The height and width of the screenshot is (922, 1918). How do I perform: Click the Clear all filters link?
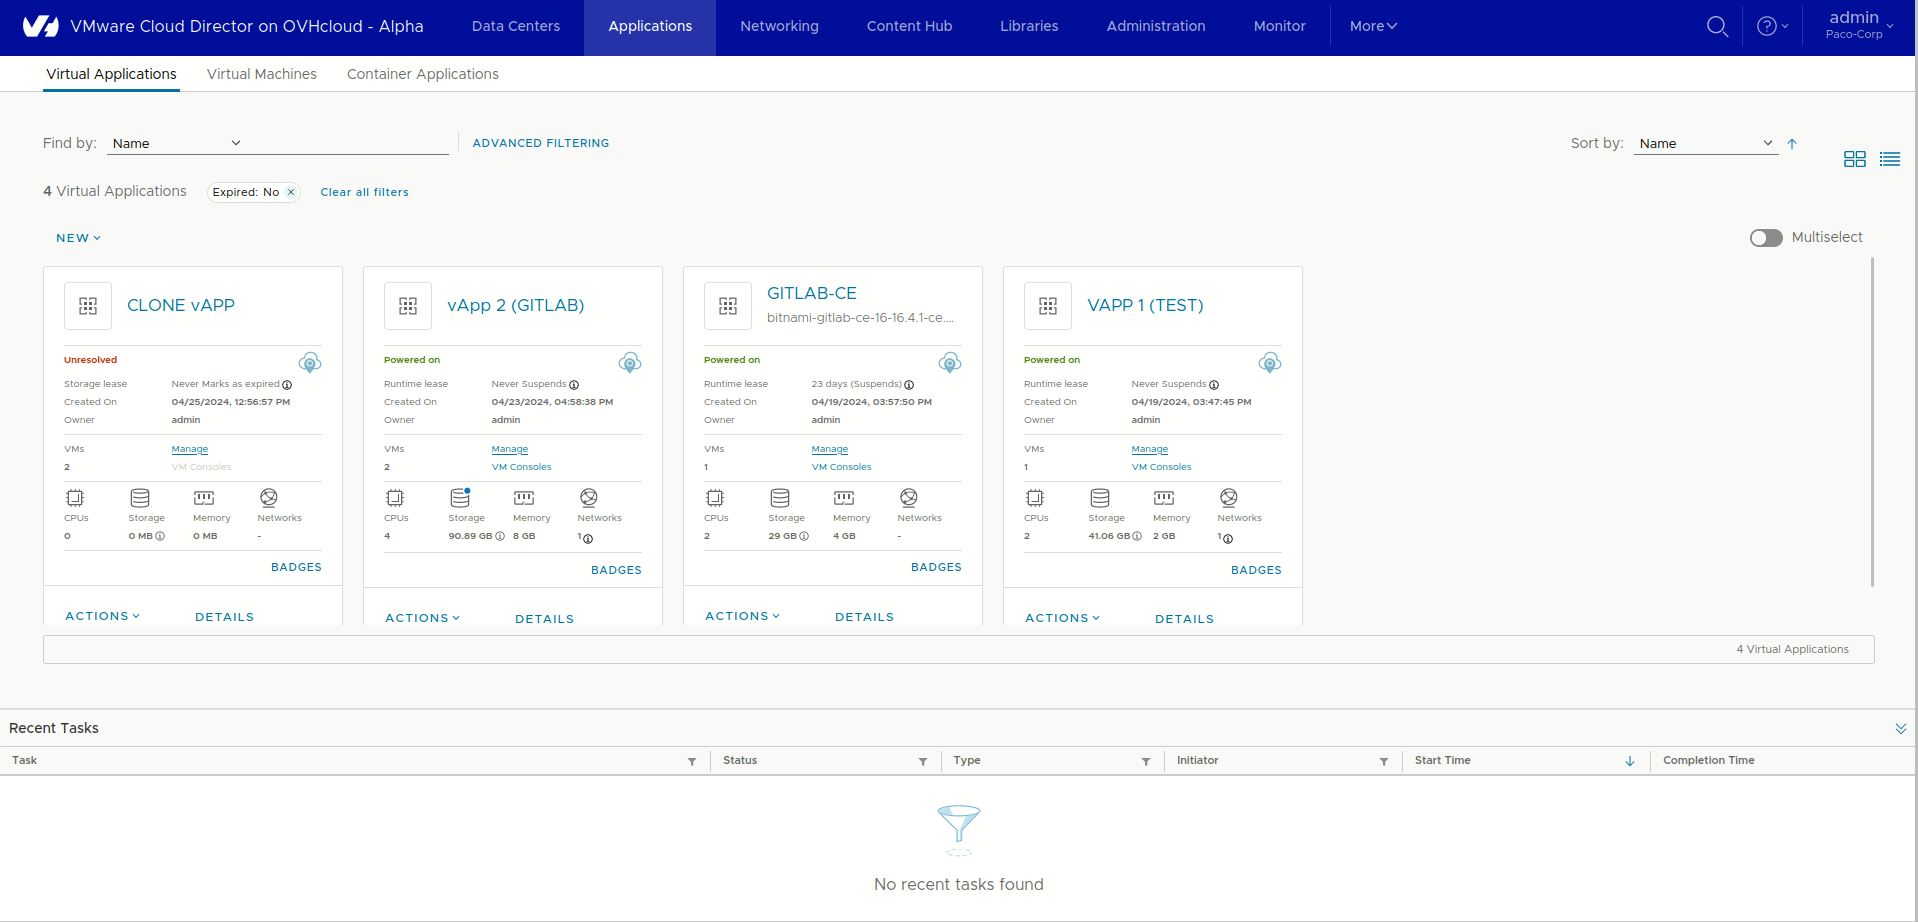(x=364, y=192)
